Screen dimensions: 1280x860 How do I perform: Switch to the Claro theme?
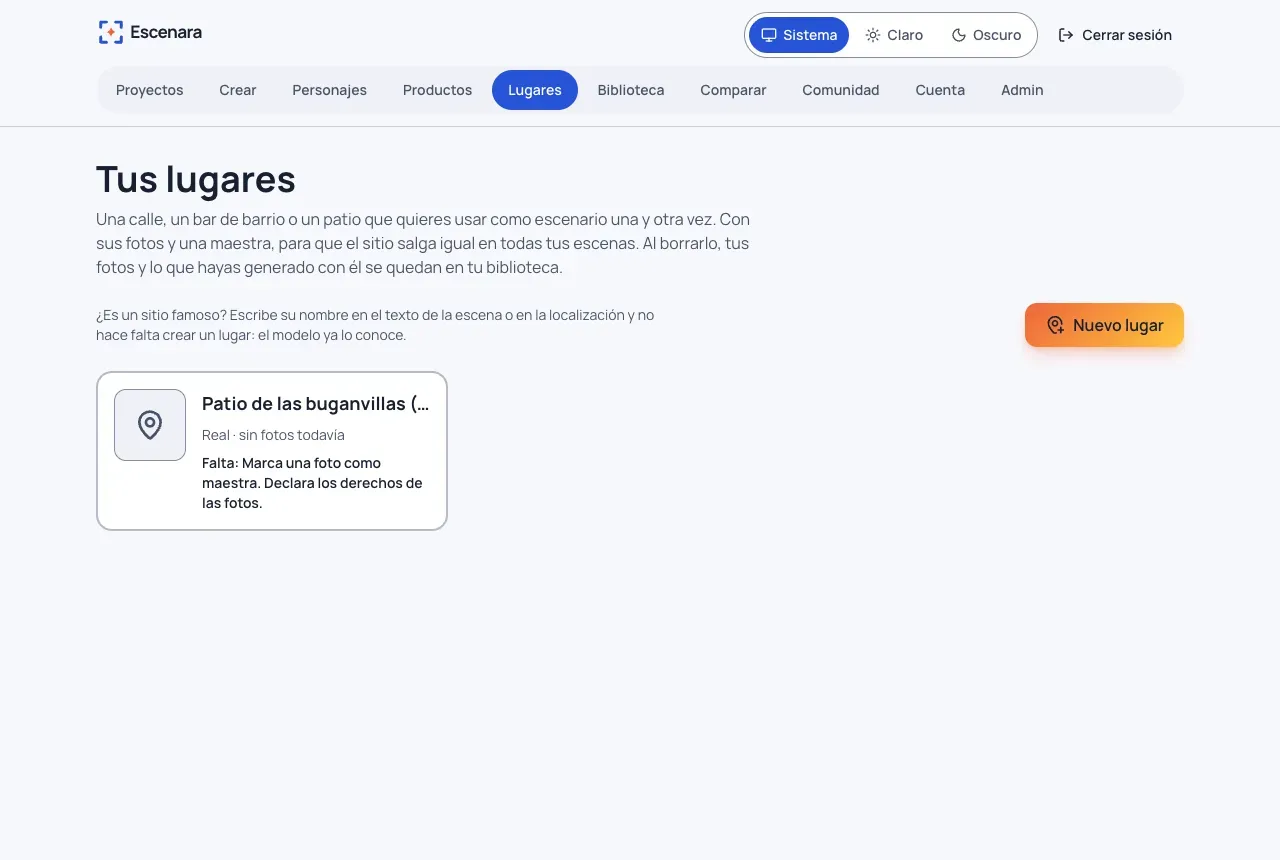[x=894, y=35]
